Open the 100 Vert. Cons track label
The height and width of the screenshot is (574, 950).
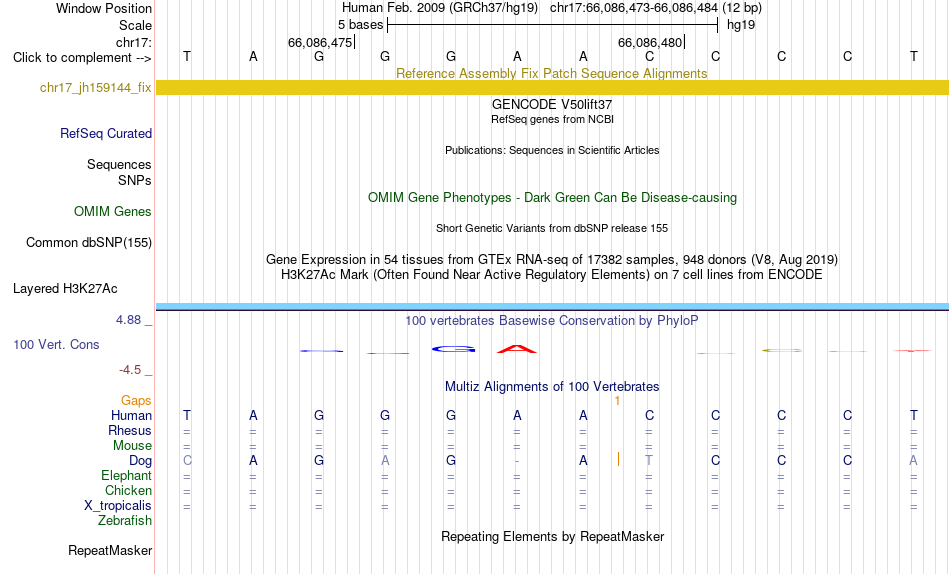[56, 344]
